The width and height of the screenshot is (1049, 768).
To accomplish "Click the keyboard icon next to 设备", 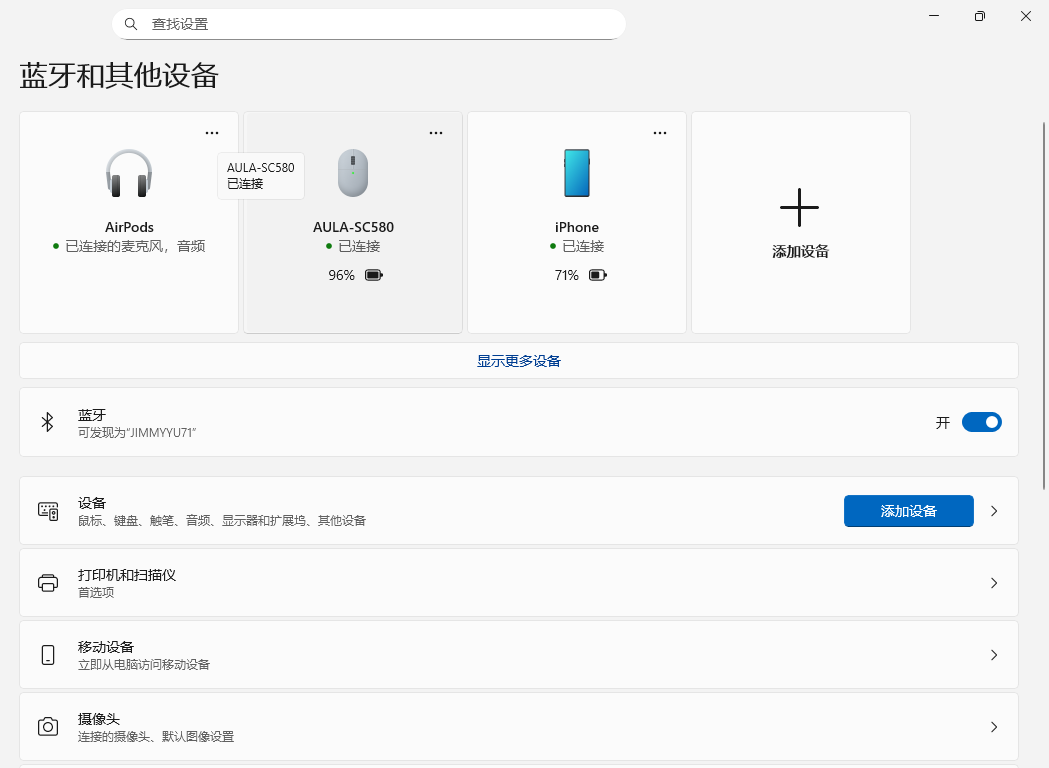I will (47, 510).
